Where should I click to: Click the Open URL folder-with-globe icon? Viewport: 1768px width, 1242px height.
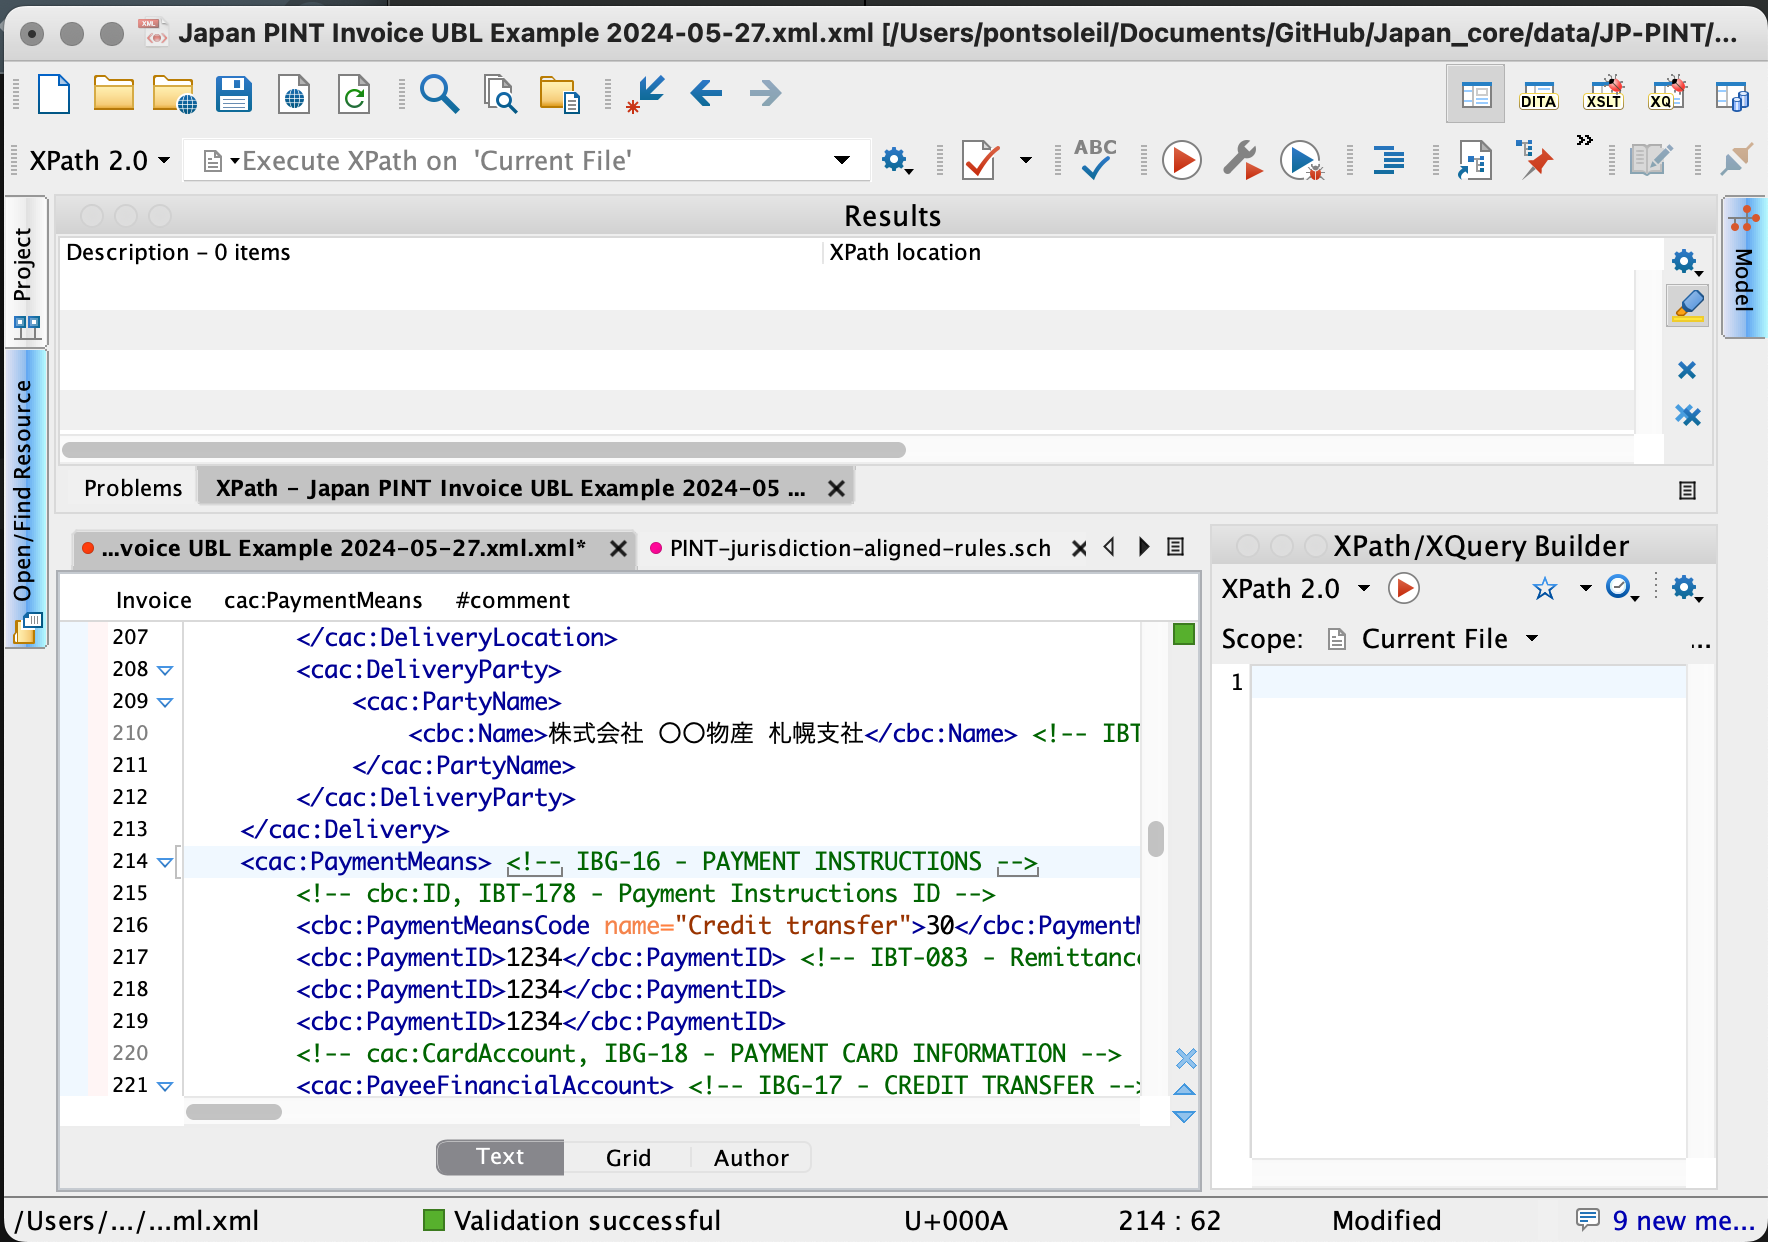tap(174, 95)
